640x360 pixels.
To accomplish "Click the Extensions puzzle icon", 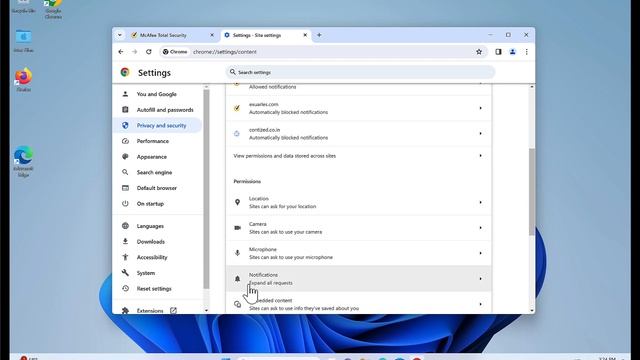I will click(125, 311).
